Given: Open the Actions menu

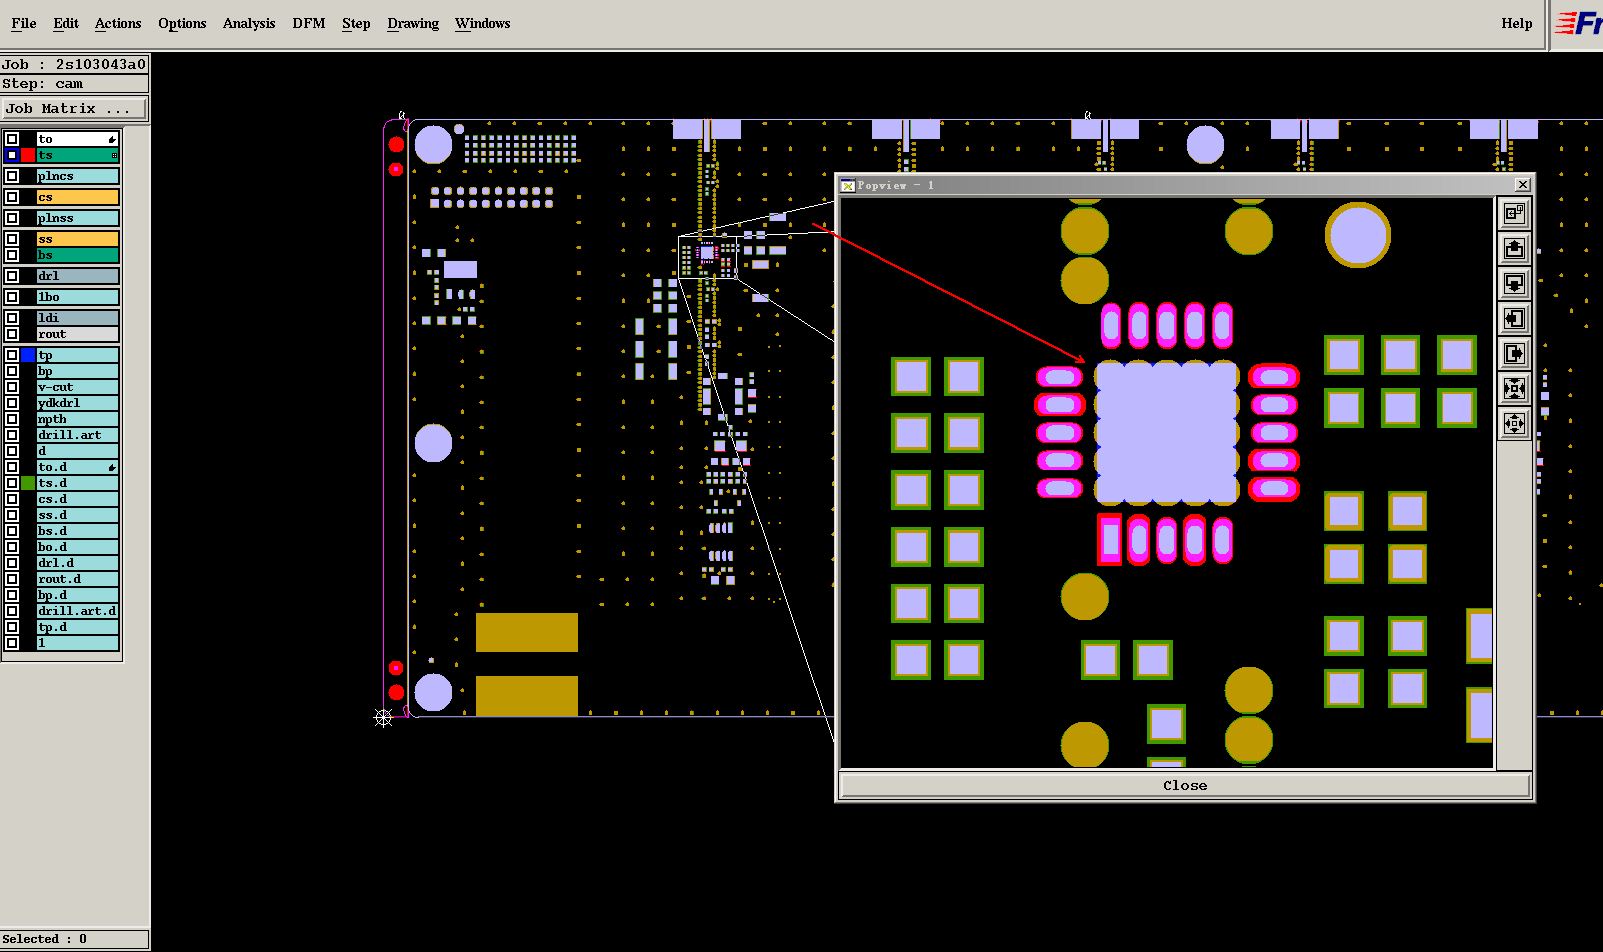Looking at the screenshot, I should pyautogui.click(x=118, y=23).
